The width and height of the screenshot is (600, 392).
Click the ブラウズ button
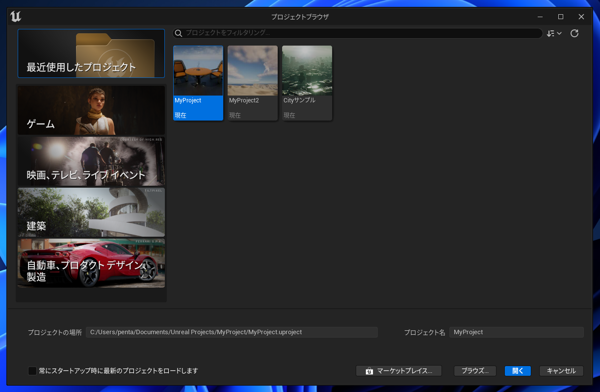coord(475,371)
